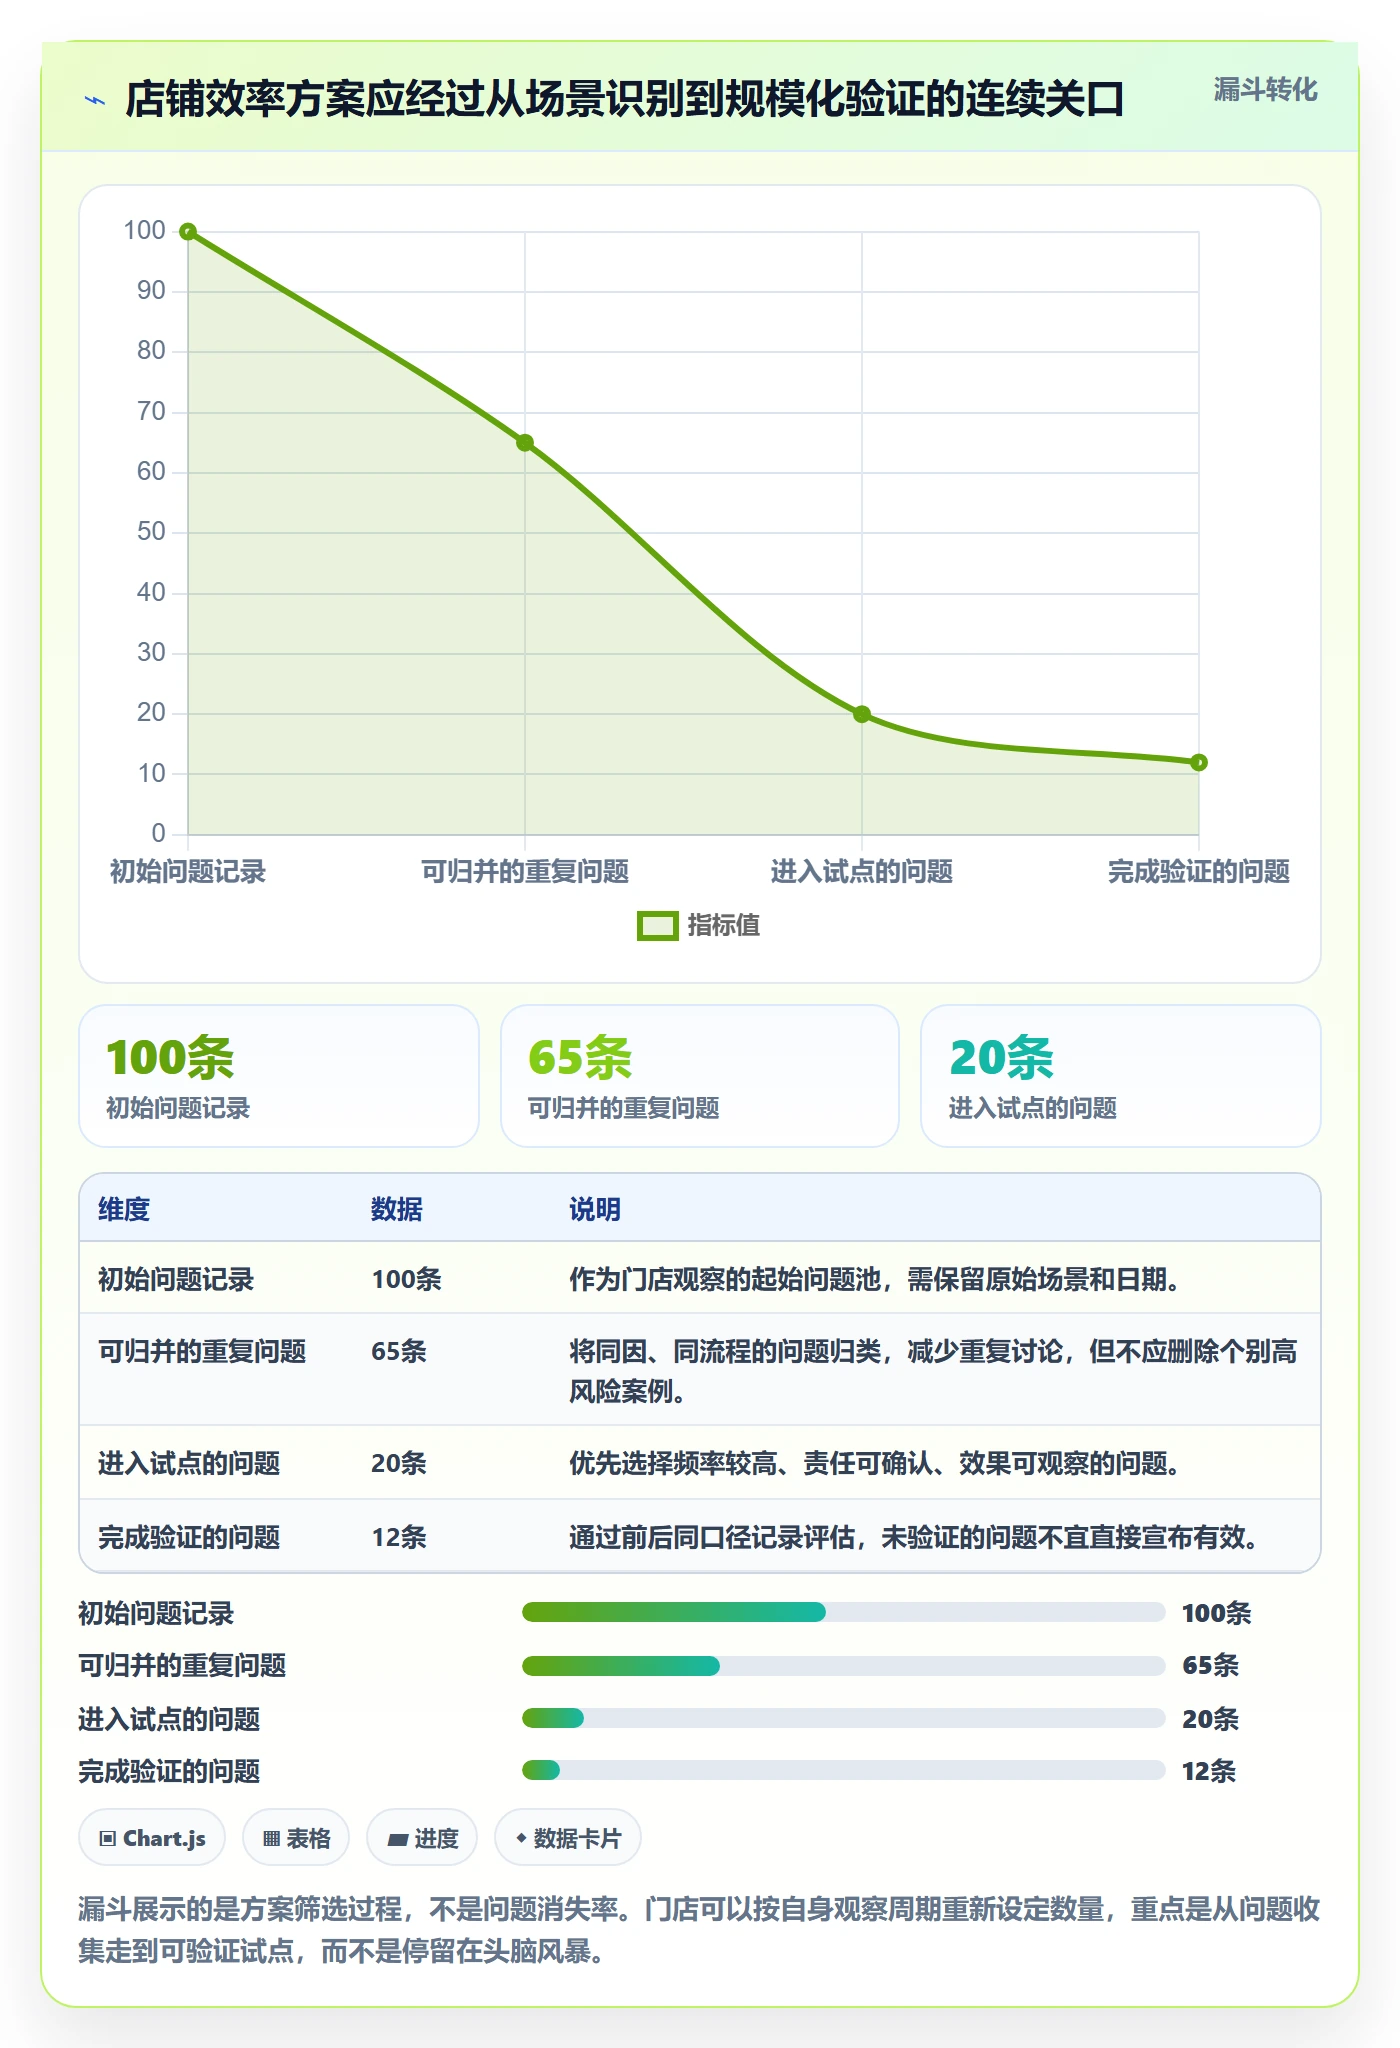The height and width of the screenshot is (2048, 1400).
Task: Toggle the 指标值 legend color box
Action: 658,926
